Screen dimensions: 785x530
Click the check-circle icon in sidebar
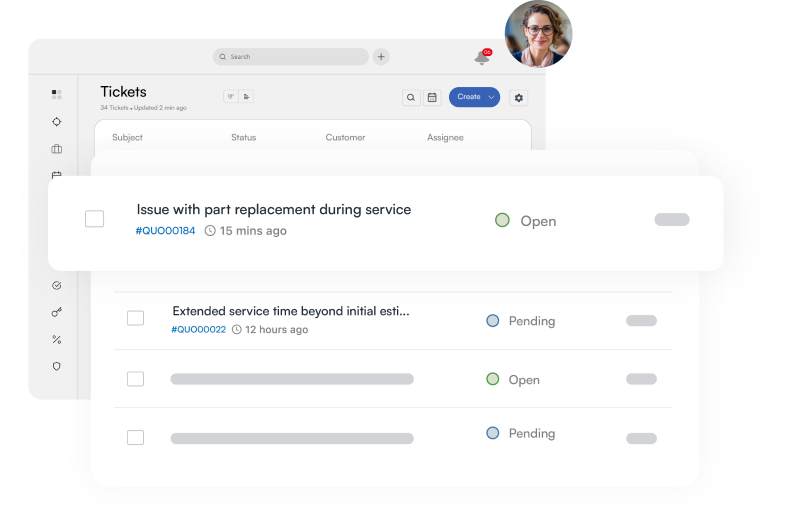tap(57, 285)
